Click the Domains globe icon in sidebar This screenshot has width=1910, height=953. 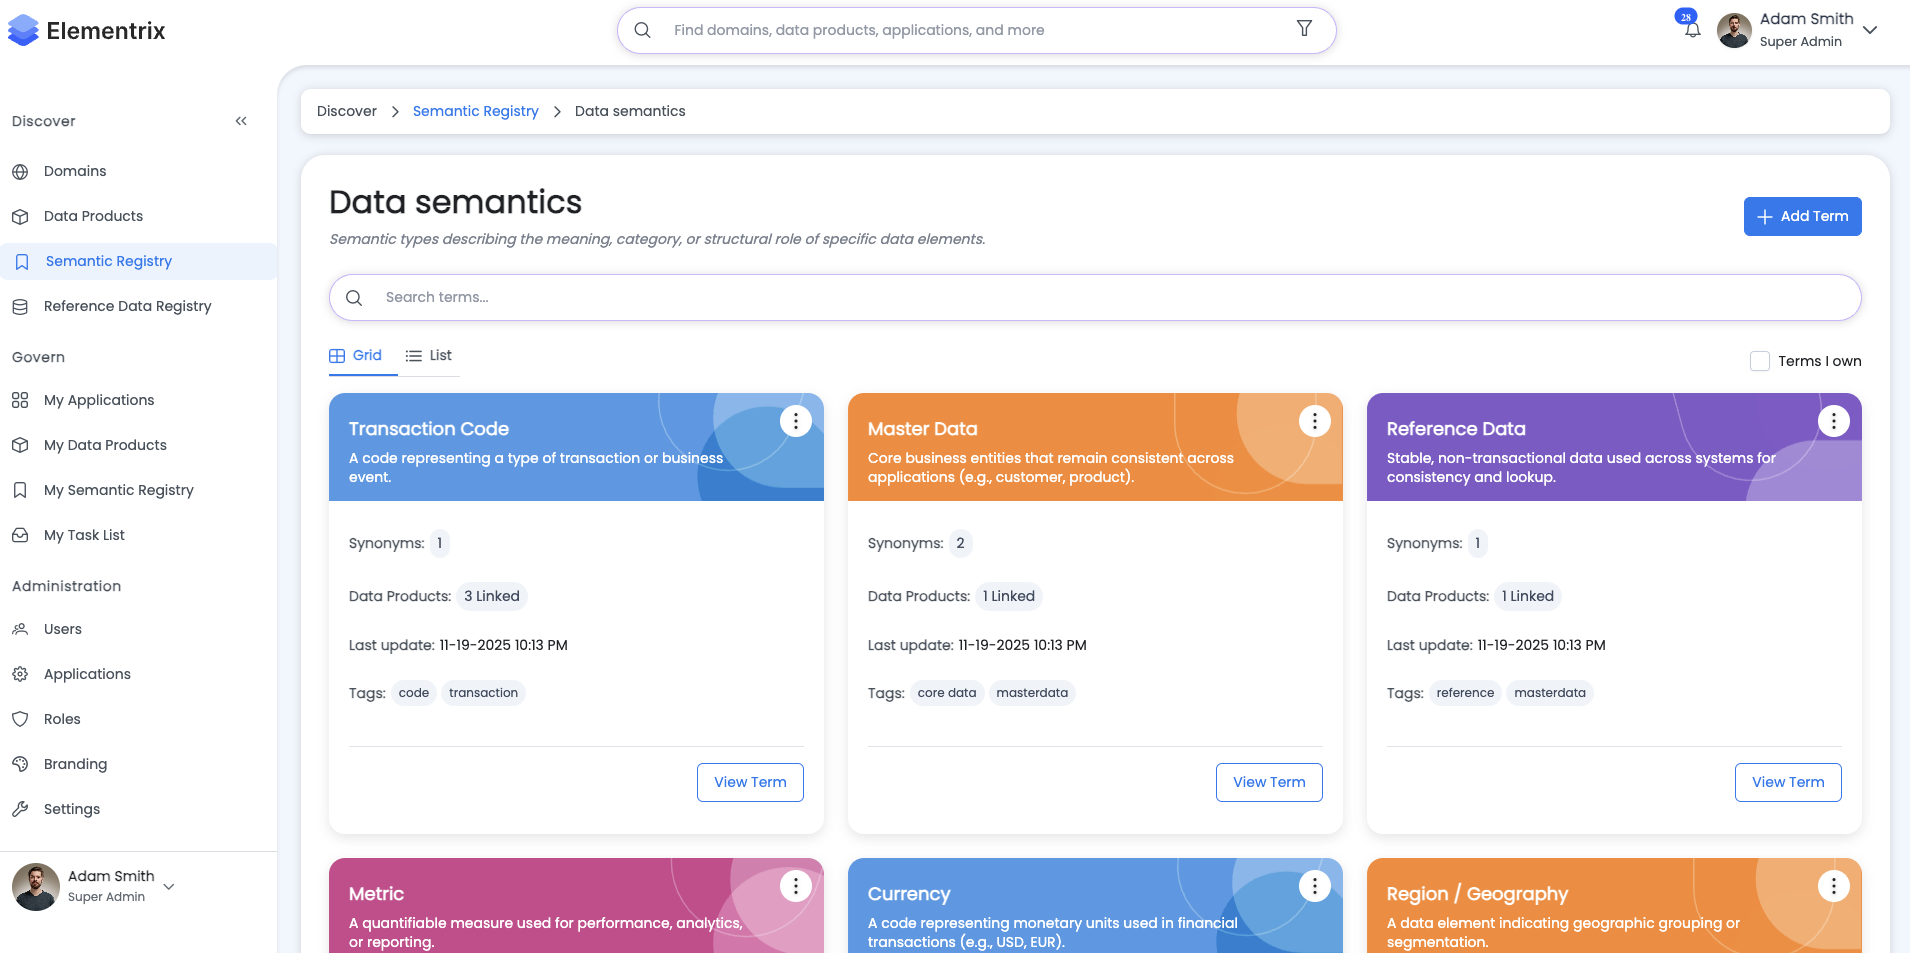point(20,172)
